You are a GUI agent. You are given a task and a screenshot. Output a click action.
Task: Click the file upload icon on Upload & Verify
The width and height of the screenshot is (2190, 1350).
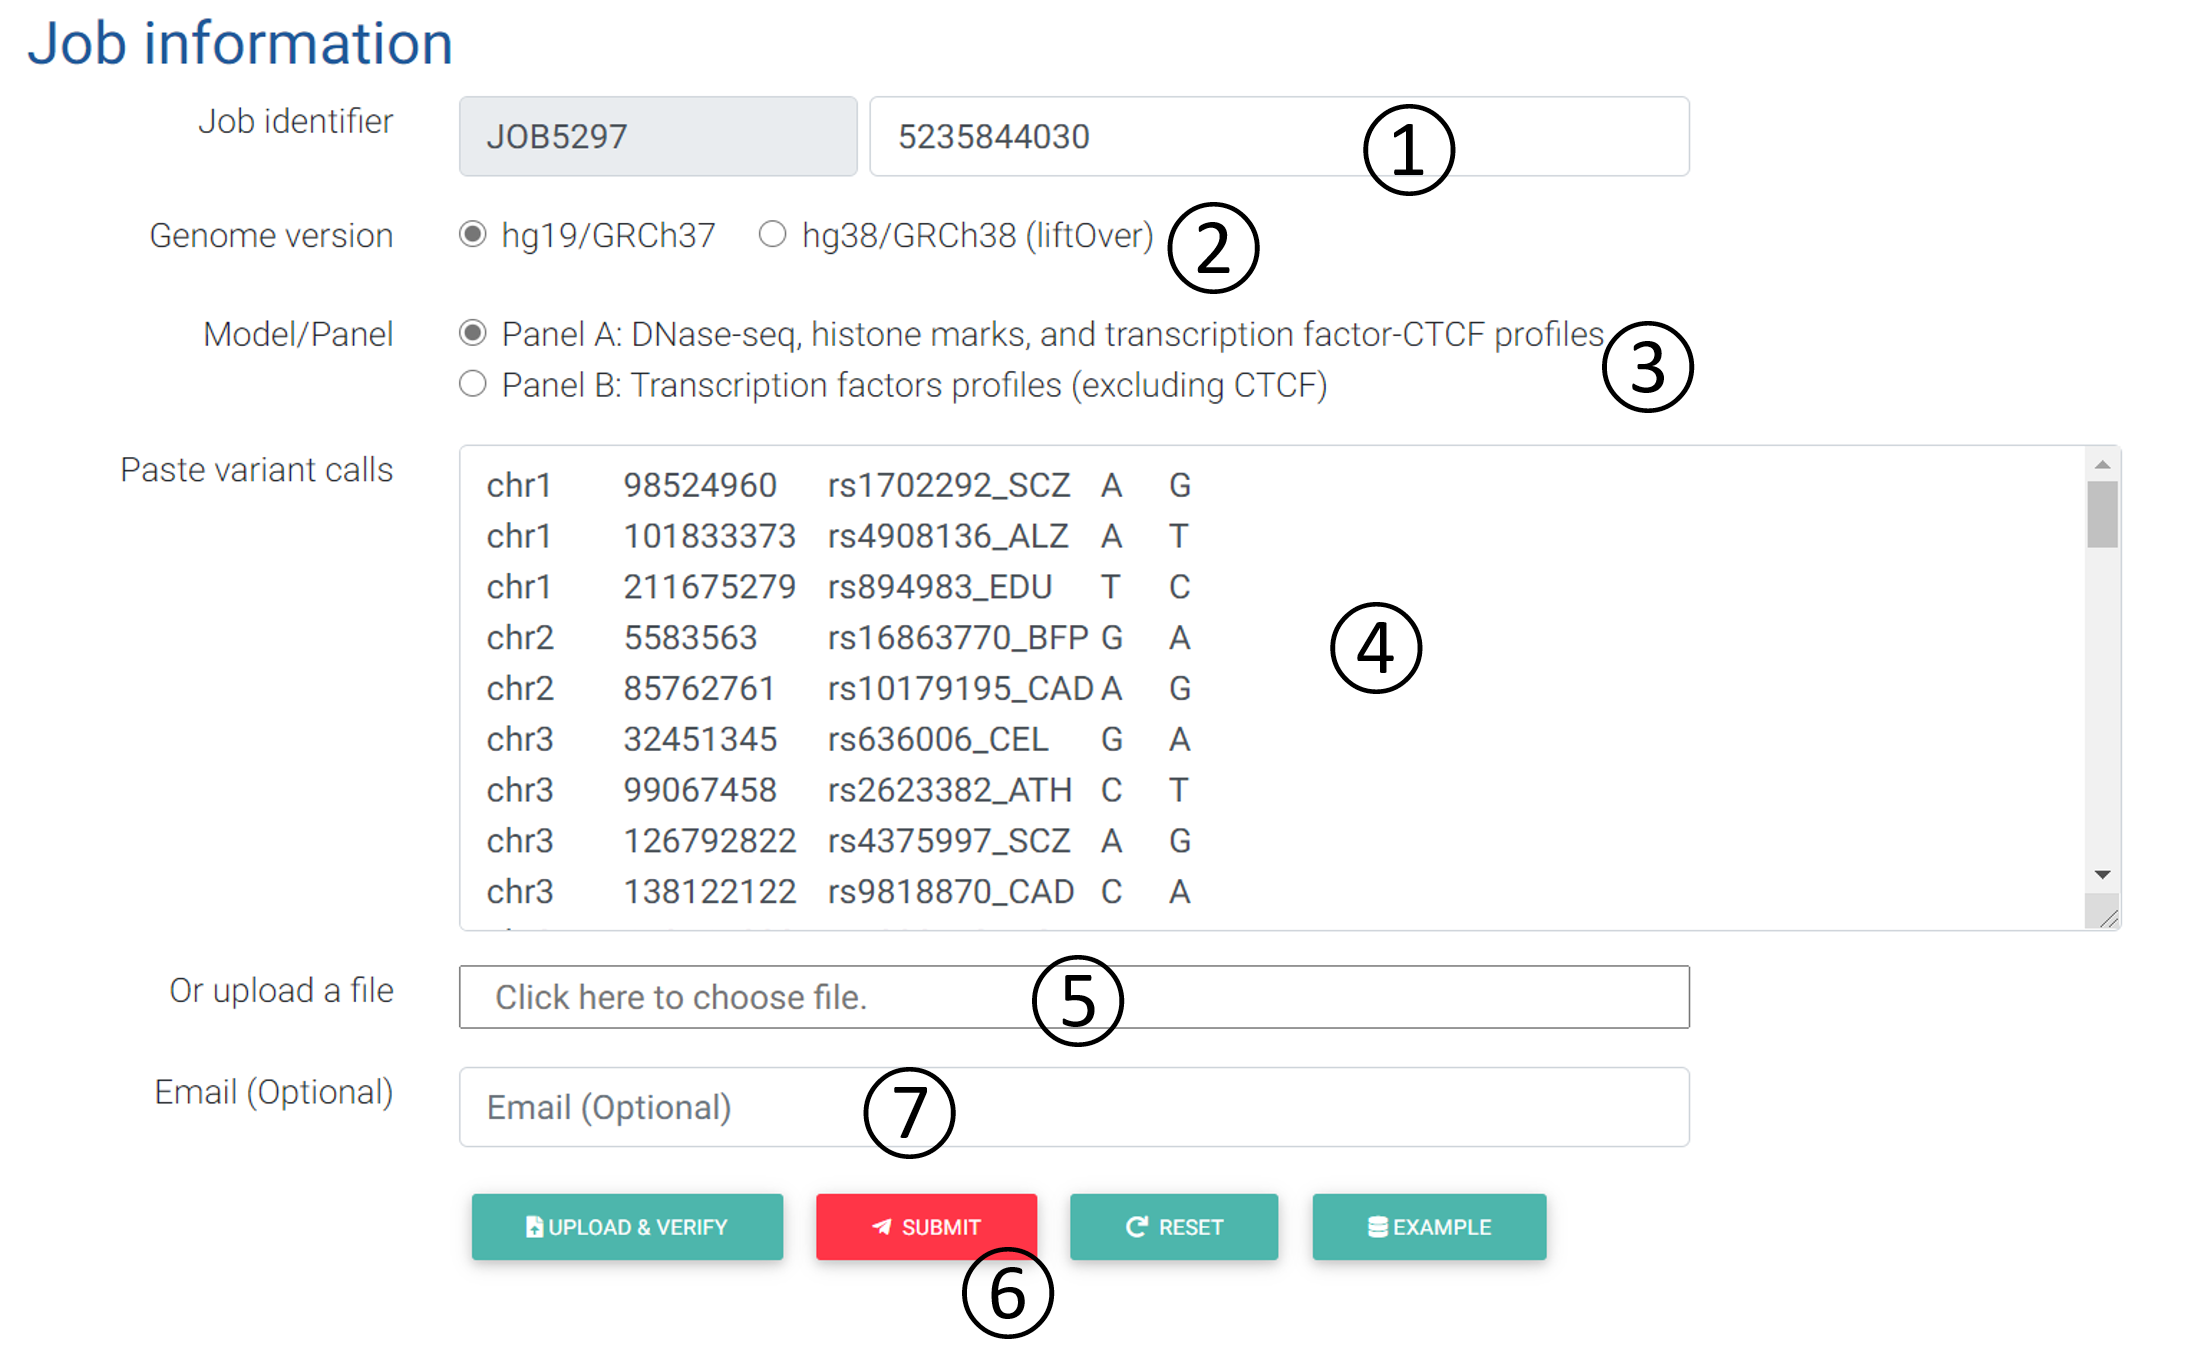coord(534,1227)
